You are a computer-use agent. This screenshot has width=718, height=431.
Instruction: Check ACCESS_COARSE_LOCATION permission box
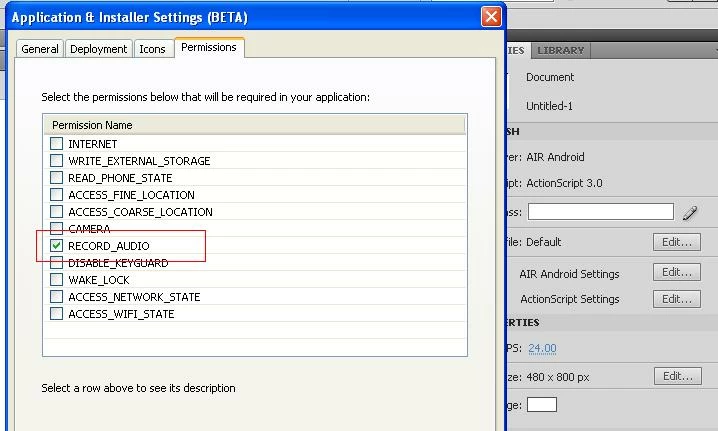click(56, 211)
